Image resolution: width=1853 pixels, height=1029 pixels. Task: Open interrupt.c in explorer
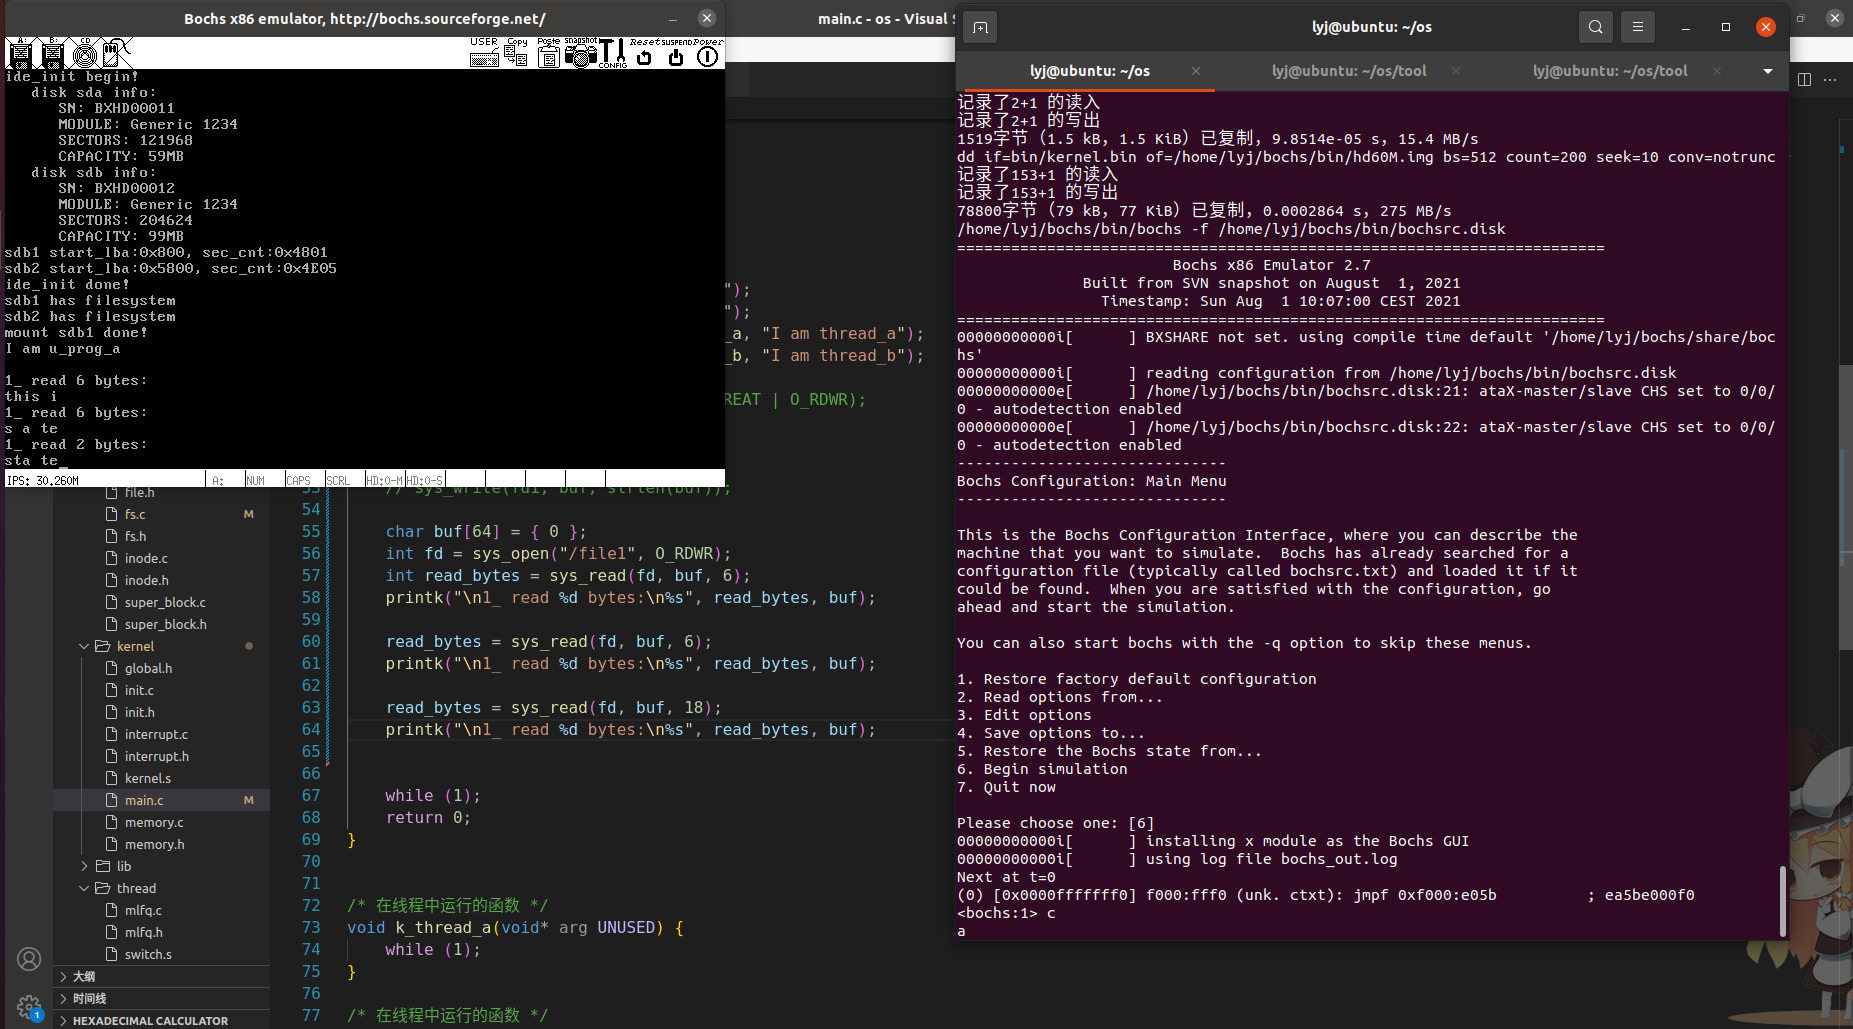coord(156,734)
